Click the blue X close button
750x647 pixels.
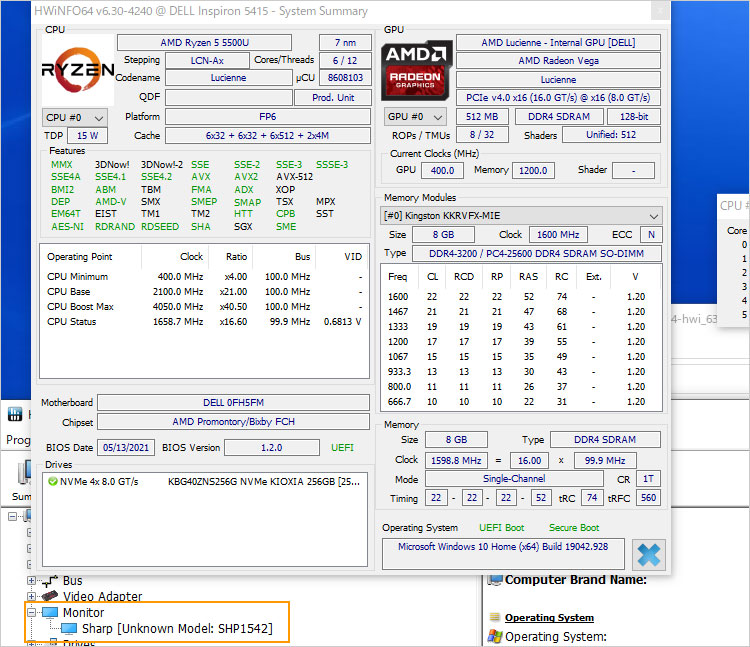648,554
